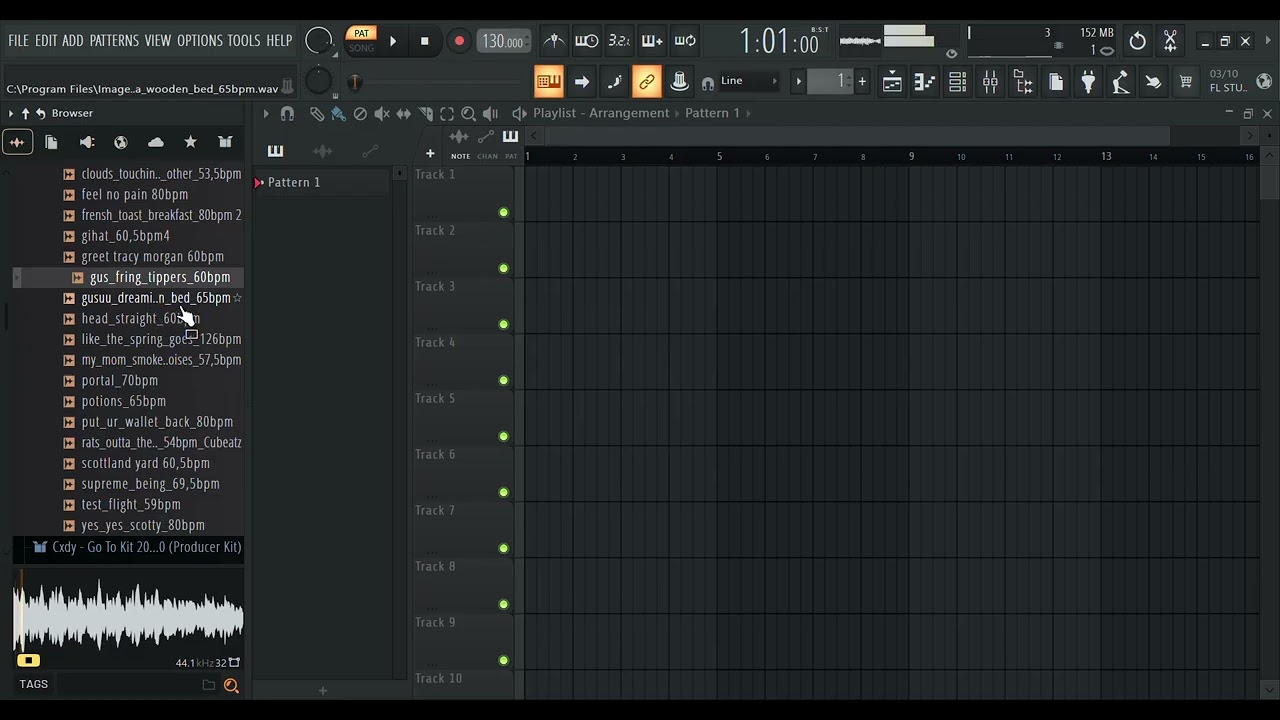Toggle PAT/SONG mode switch
The width and height of the screenshot is (1280, 720).
click(x=361, y=40)
